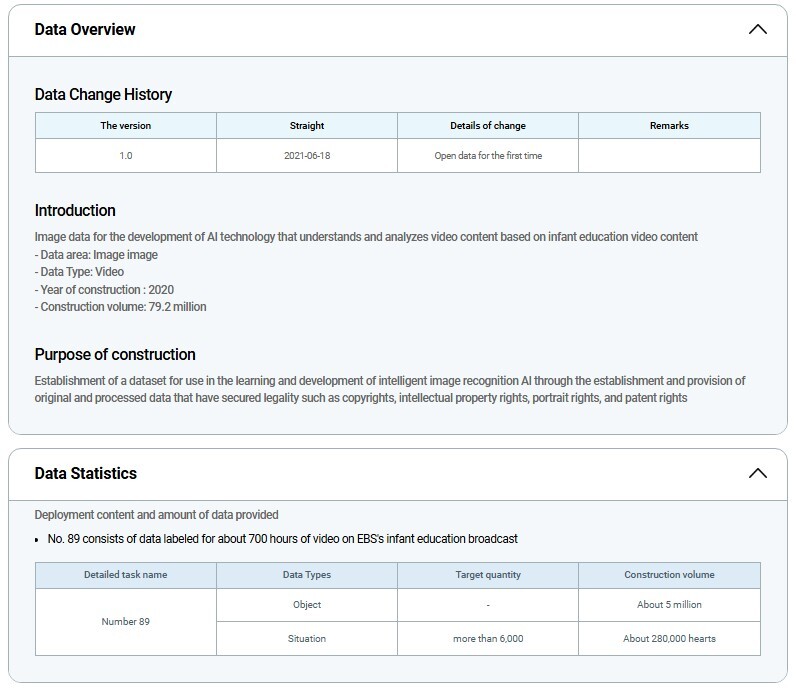Click 'The version' column header
796x689 pixels.
(x=126, y=125)
